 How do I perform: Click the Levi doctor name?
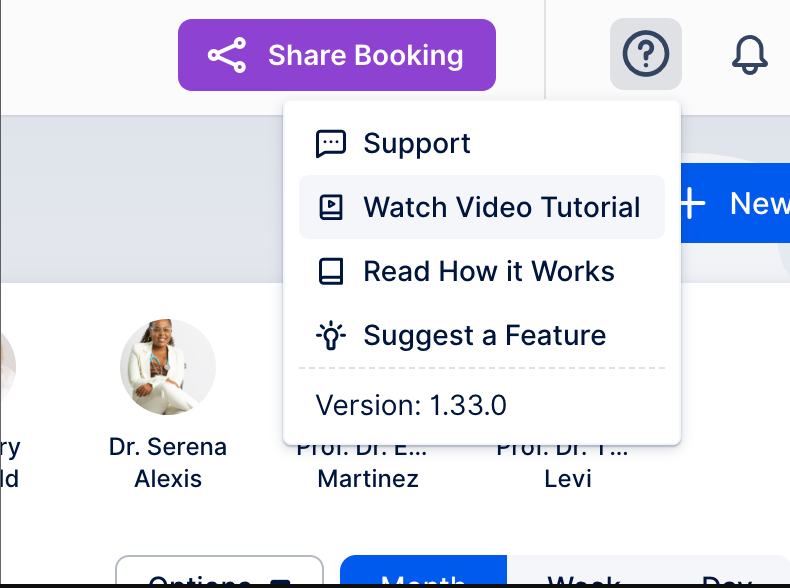(568, 478)
